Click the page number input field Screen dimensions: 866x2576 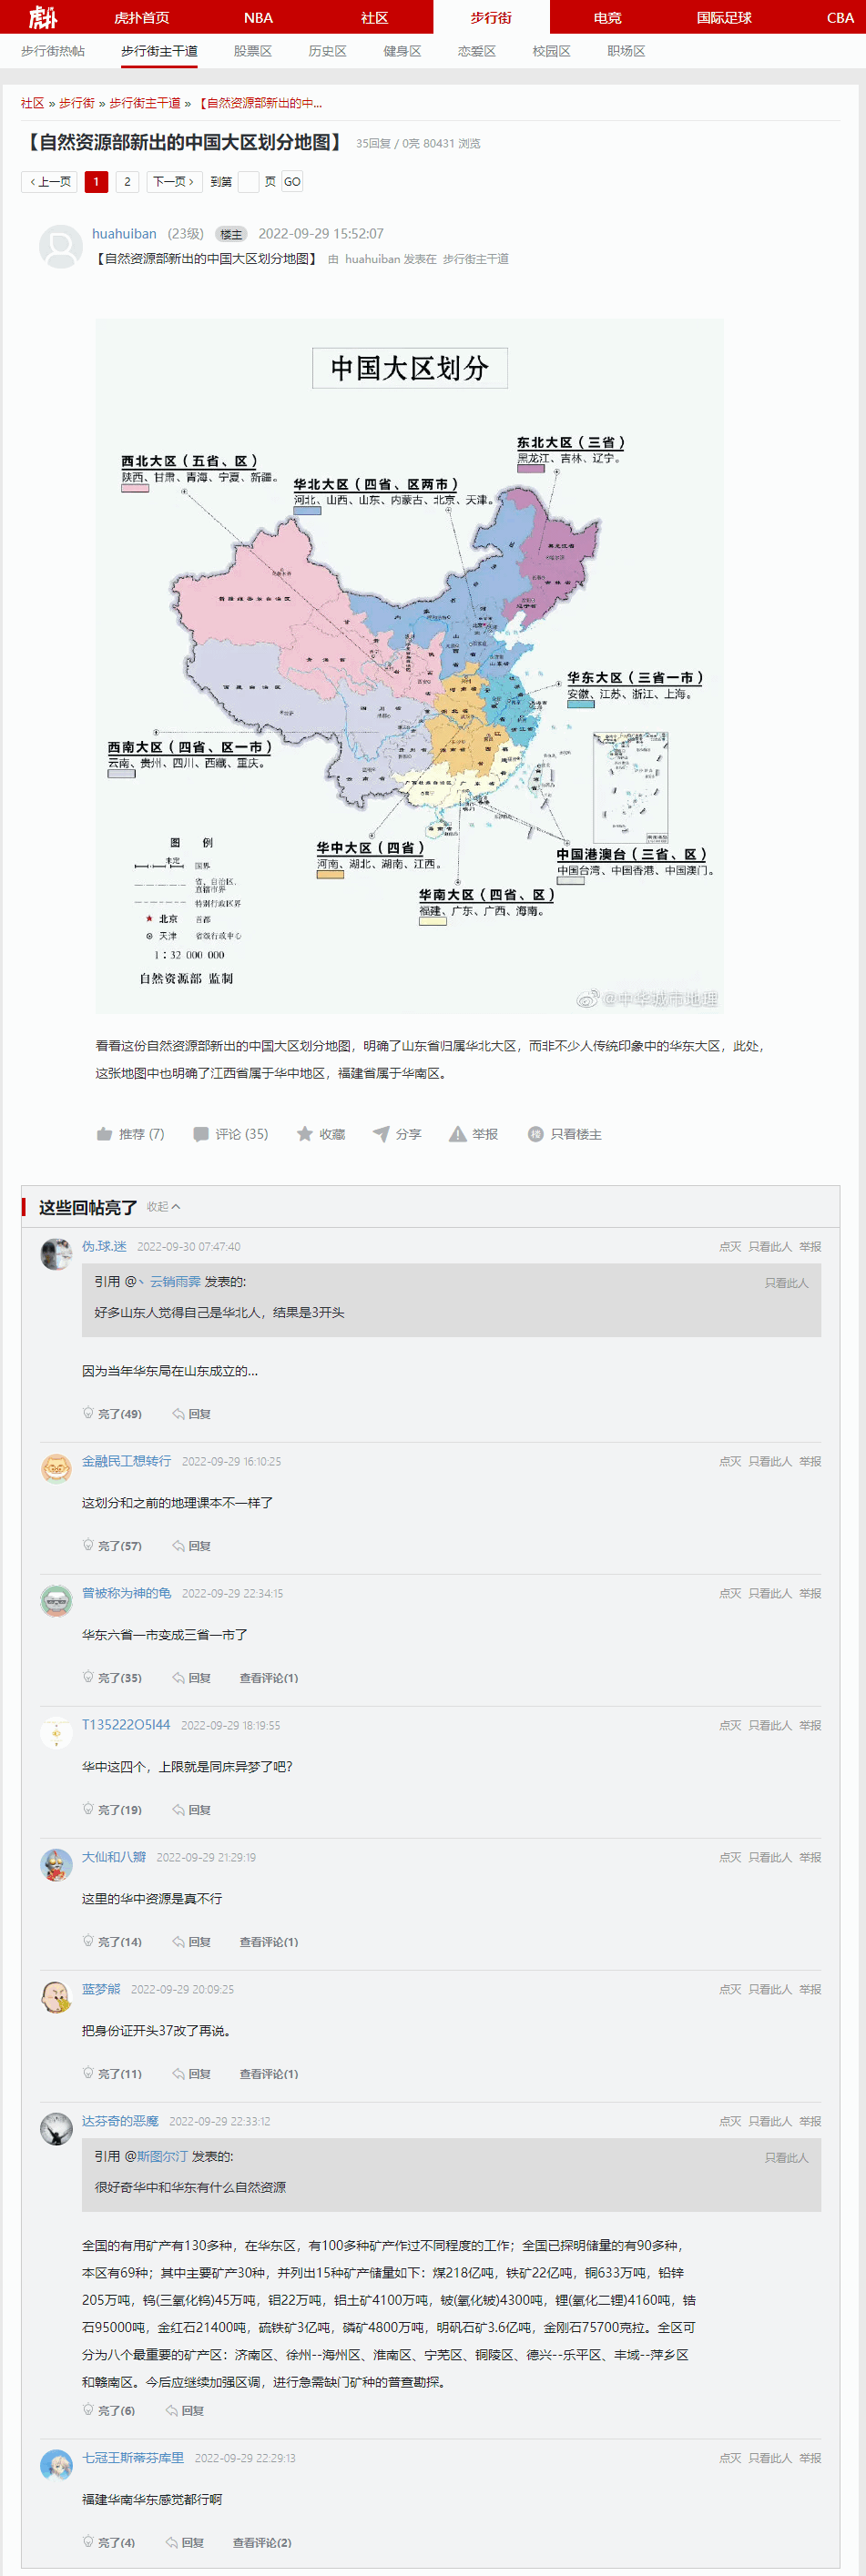click(x=248, y=182)
